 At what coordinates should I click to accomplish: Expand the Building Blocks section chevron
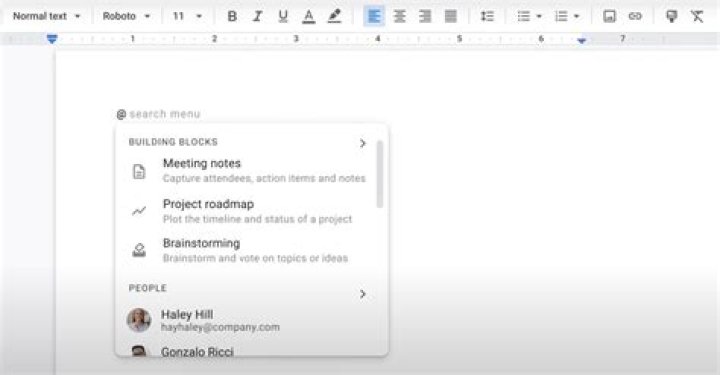tap(362, 143)
